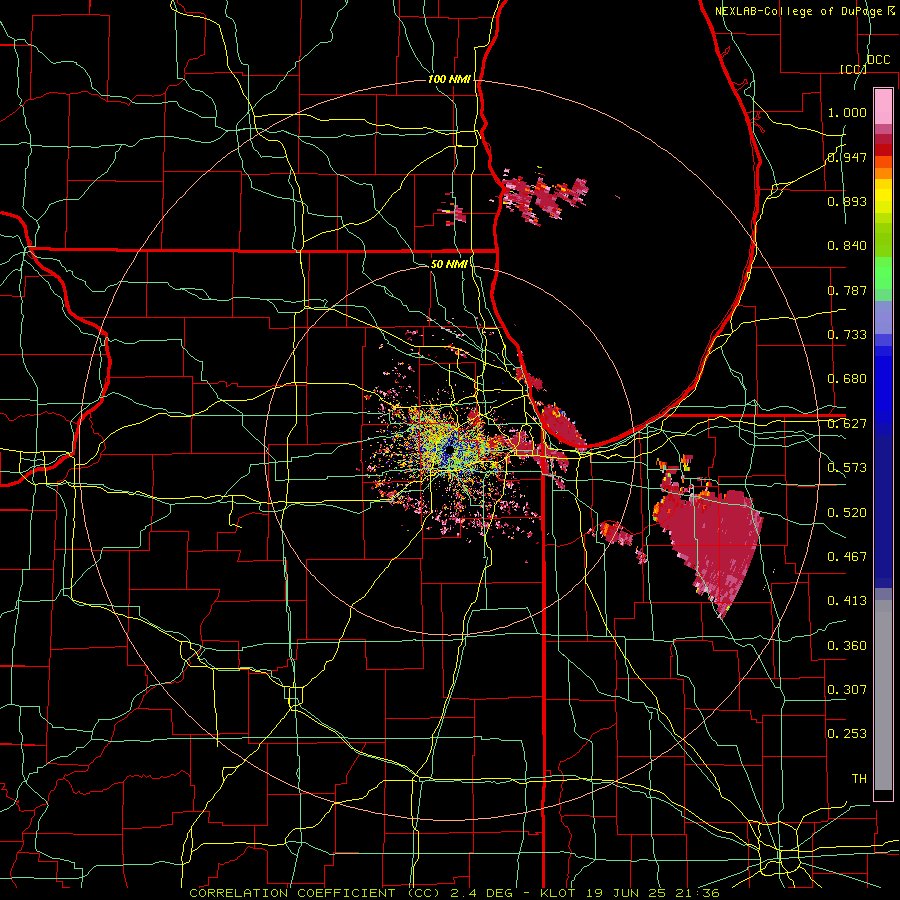Select the 0.413 scale value

click(x=847, y=601)
